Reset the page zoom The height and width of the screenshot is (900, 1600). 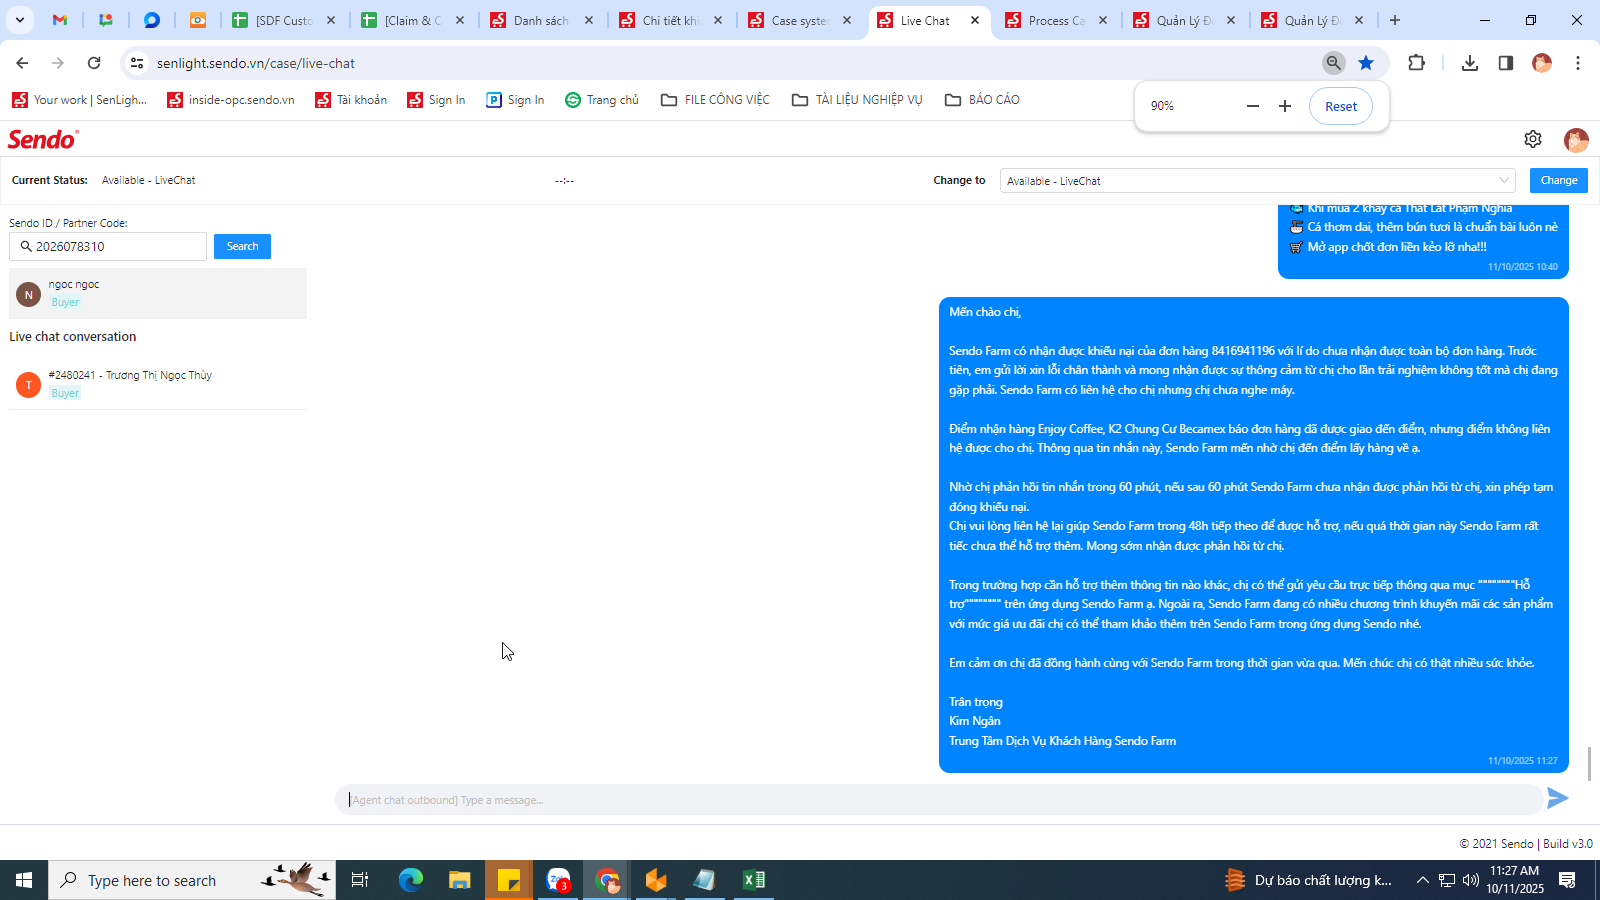point(1341,107)
